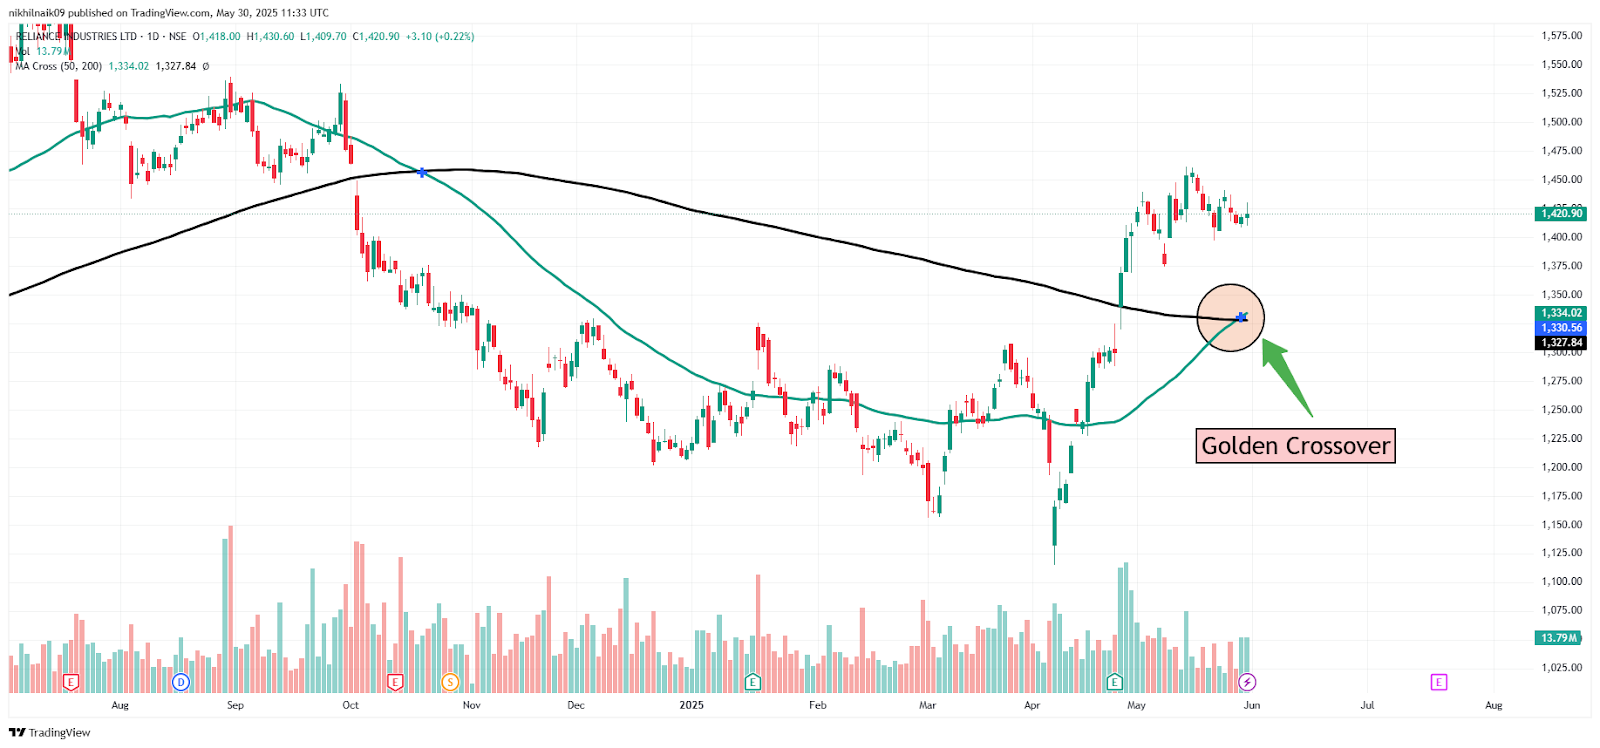Click the published header text with the UTC date
This screenshot has width=1600, height=748.
click(x=168, y=13)
